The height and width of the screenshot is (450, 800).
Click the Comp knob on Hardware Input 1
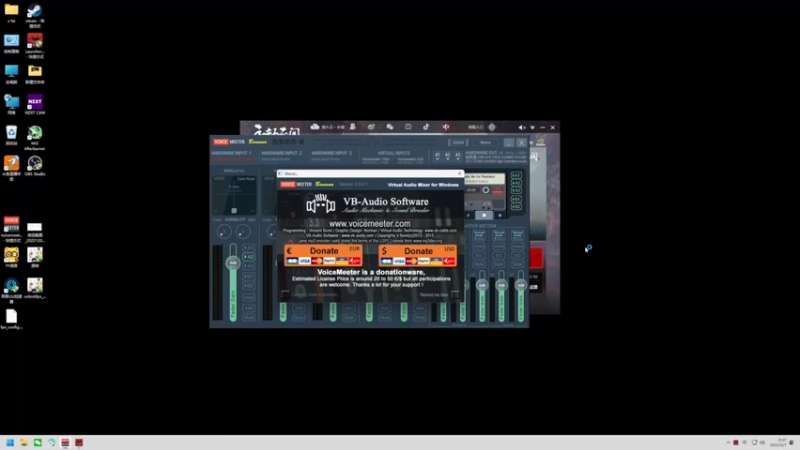tap(224, 232)
